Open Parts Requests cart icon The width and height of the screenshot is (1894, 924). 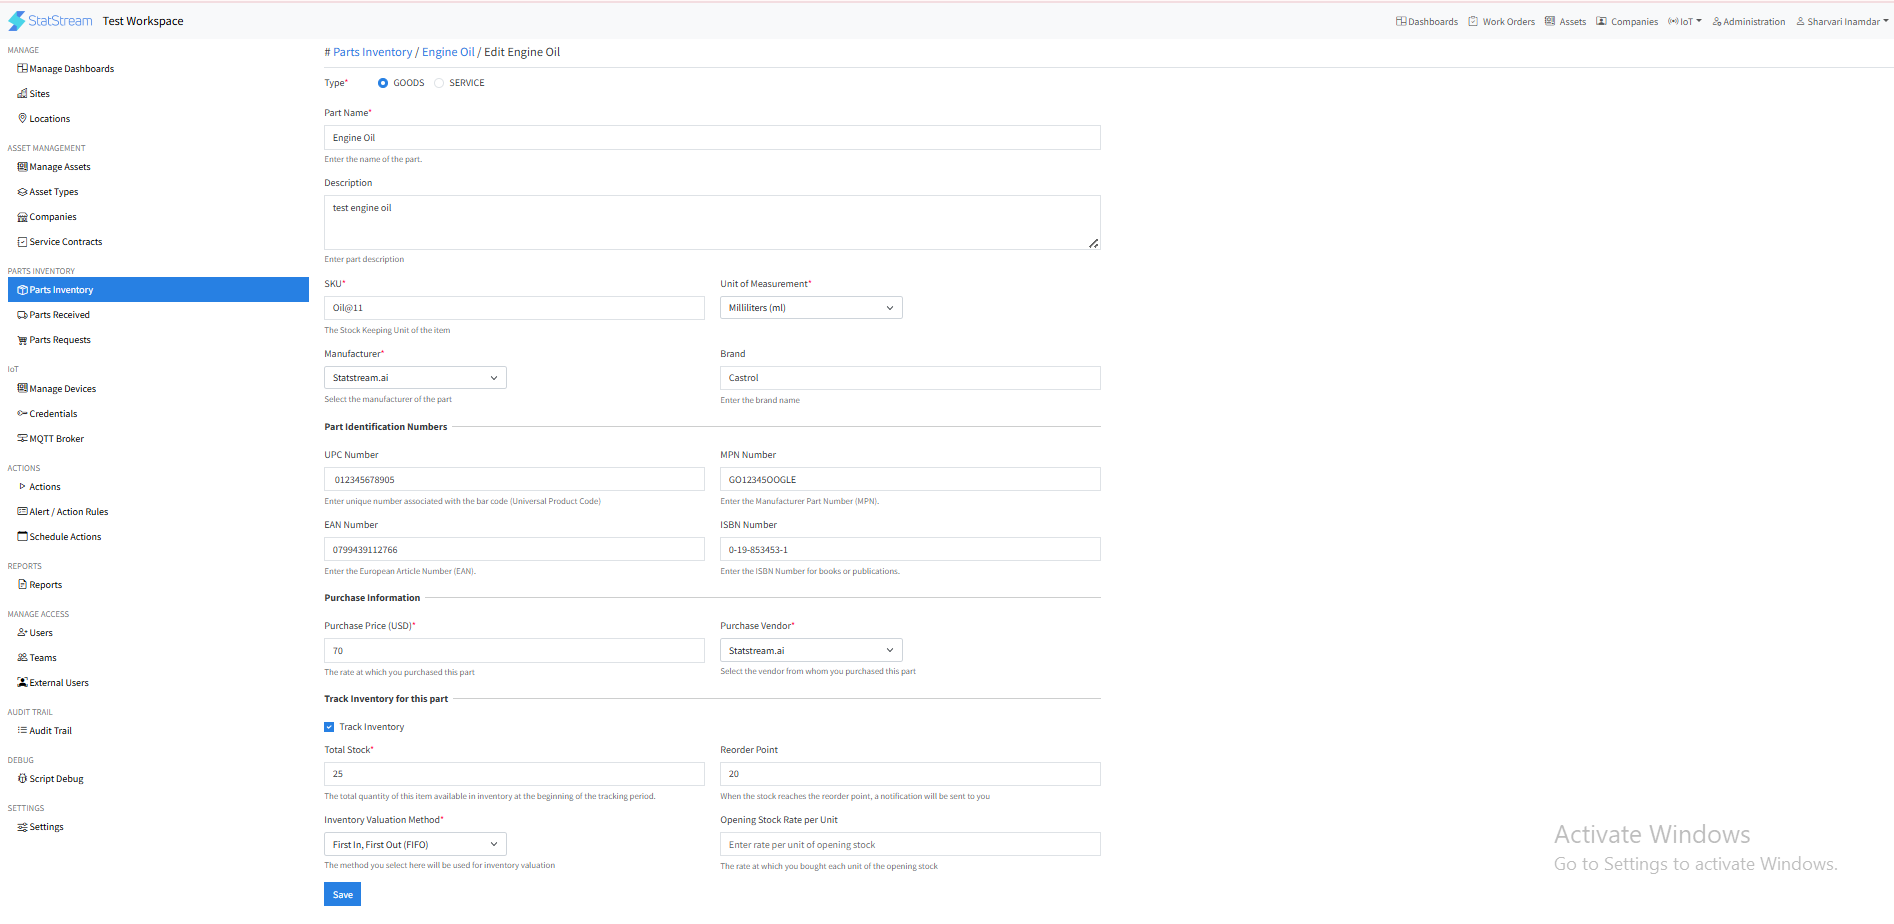(22, 340)
